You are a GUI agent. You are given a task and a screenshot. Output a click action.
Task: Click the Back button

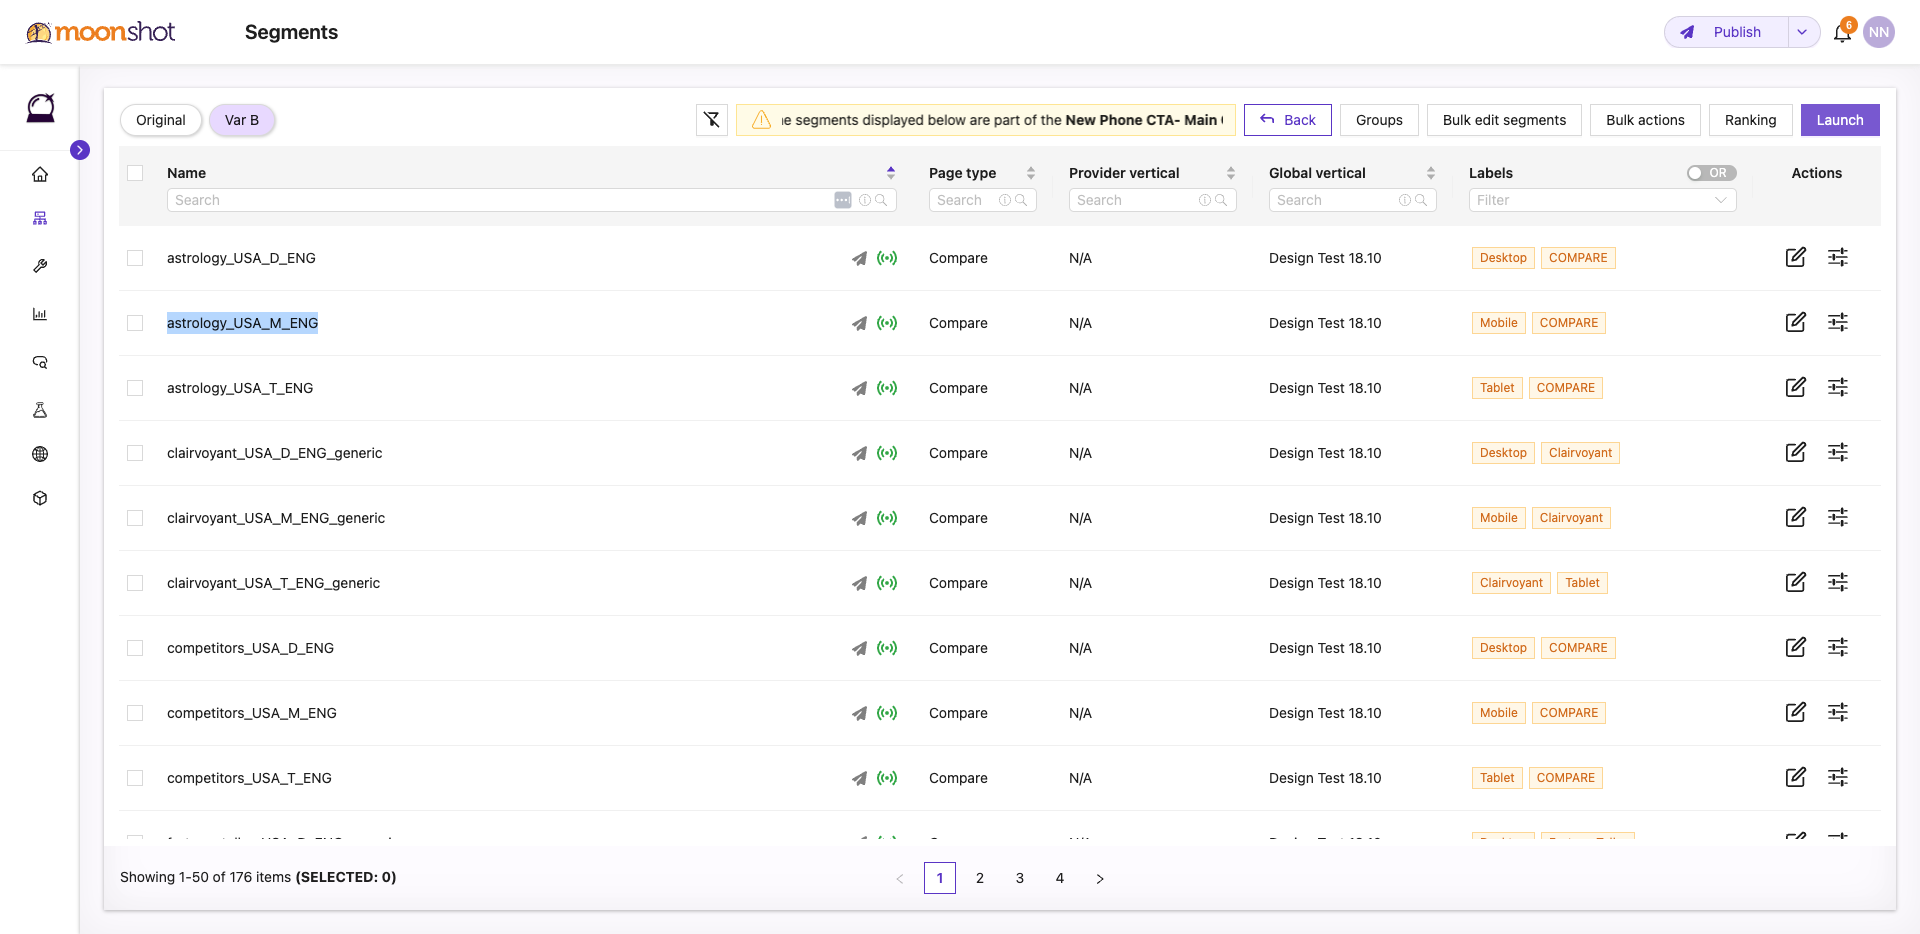coord(1288,120)
